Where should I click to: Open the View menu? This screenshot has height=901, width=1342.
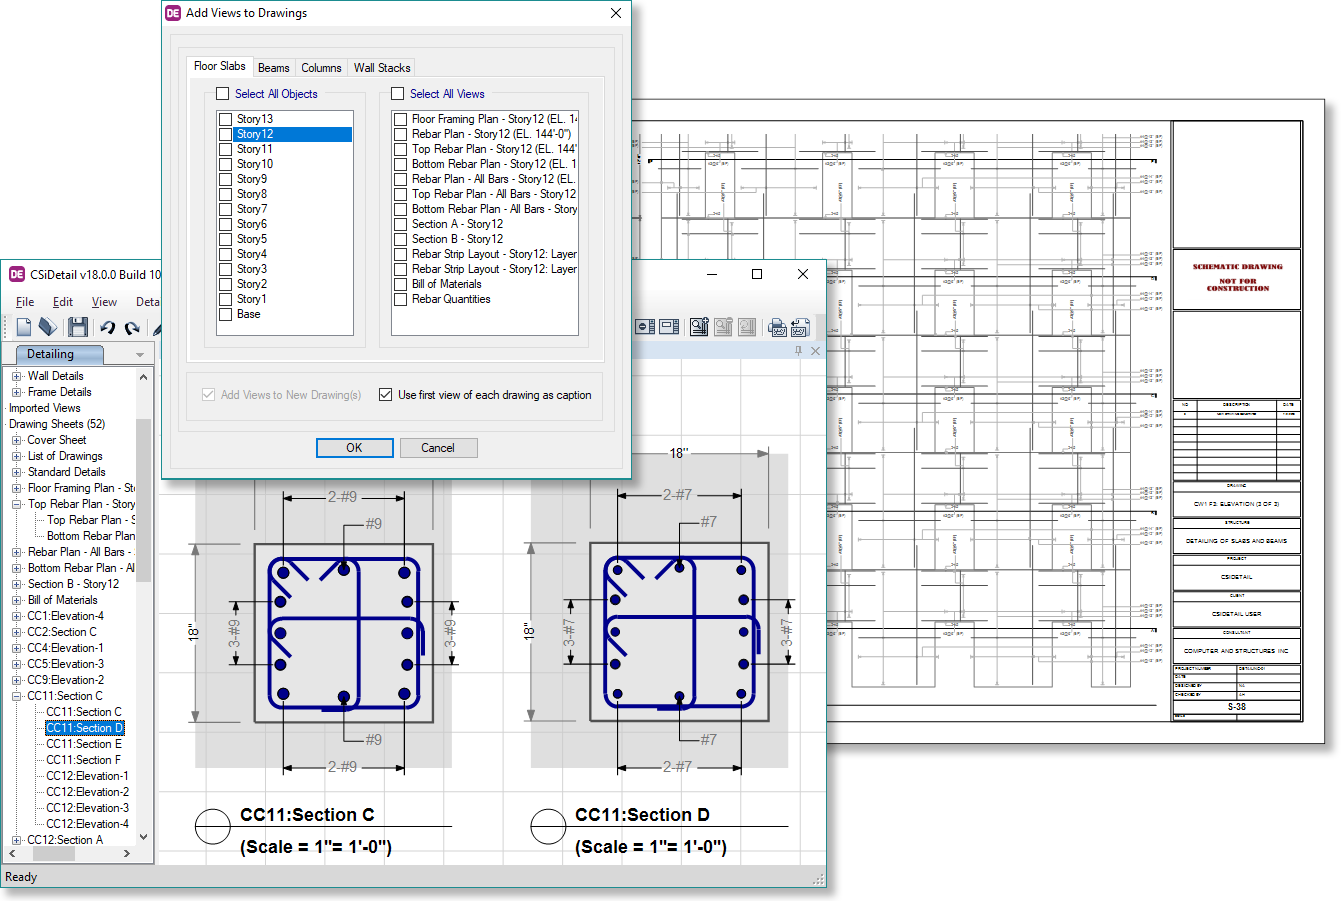coord(104,302)
